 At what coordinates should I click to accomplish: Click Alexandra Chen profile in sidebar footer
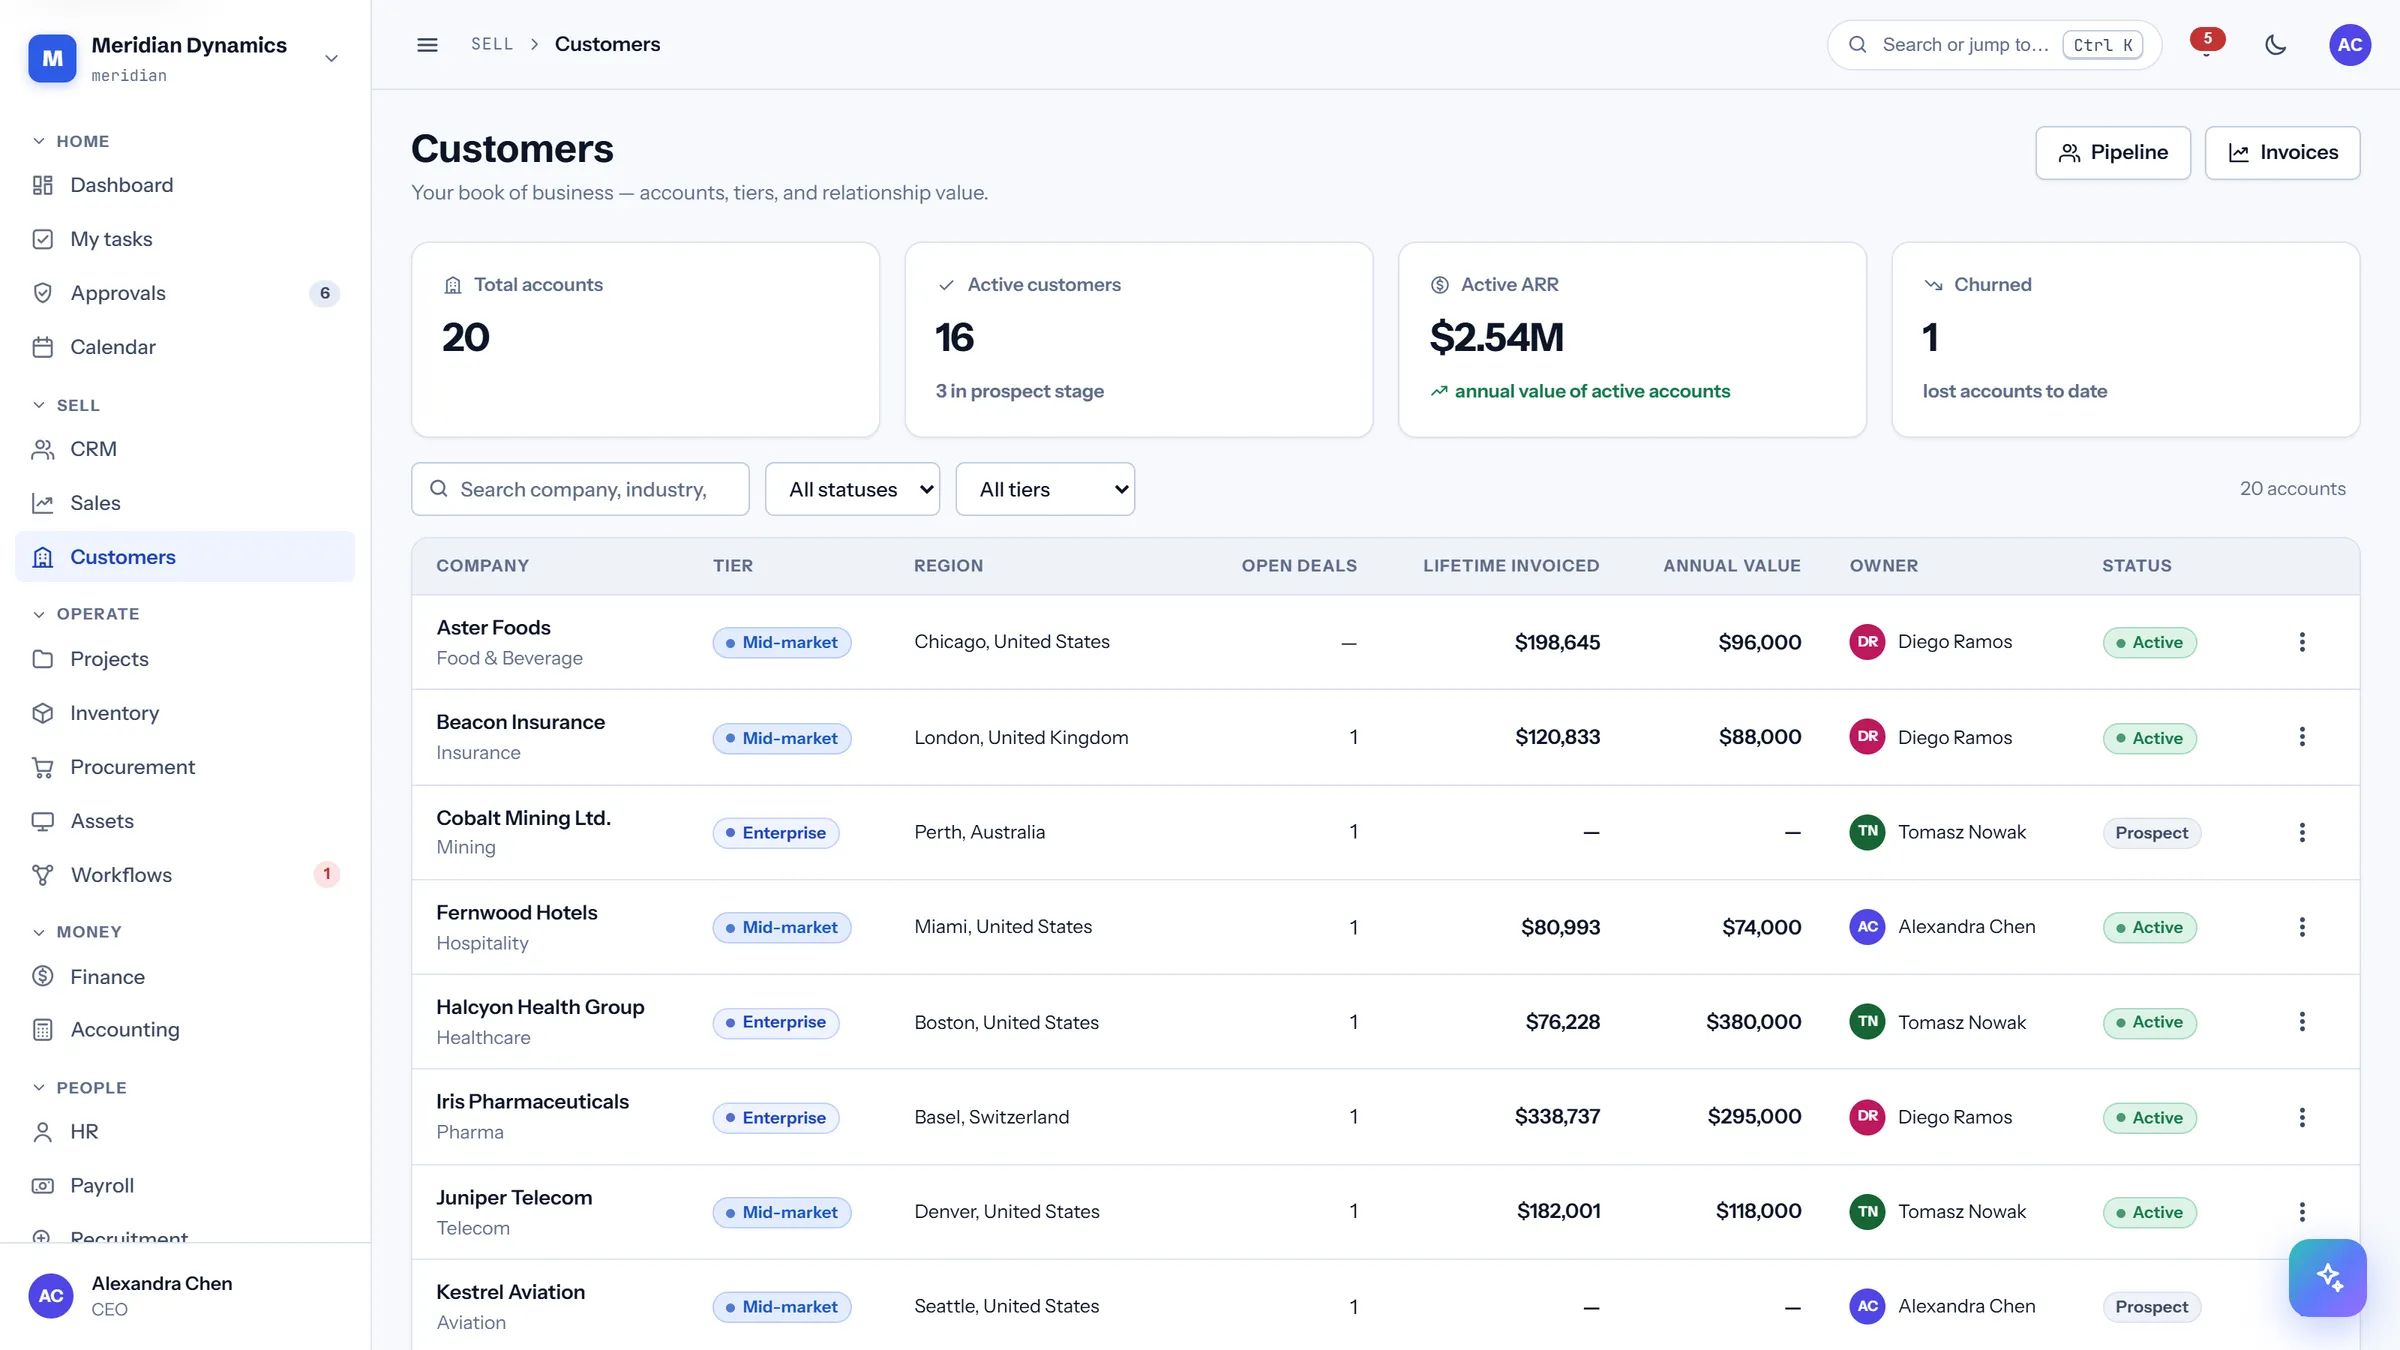185,1296
